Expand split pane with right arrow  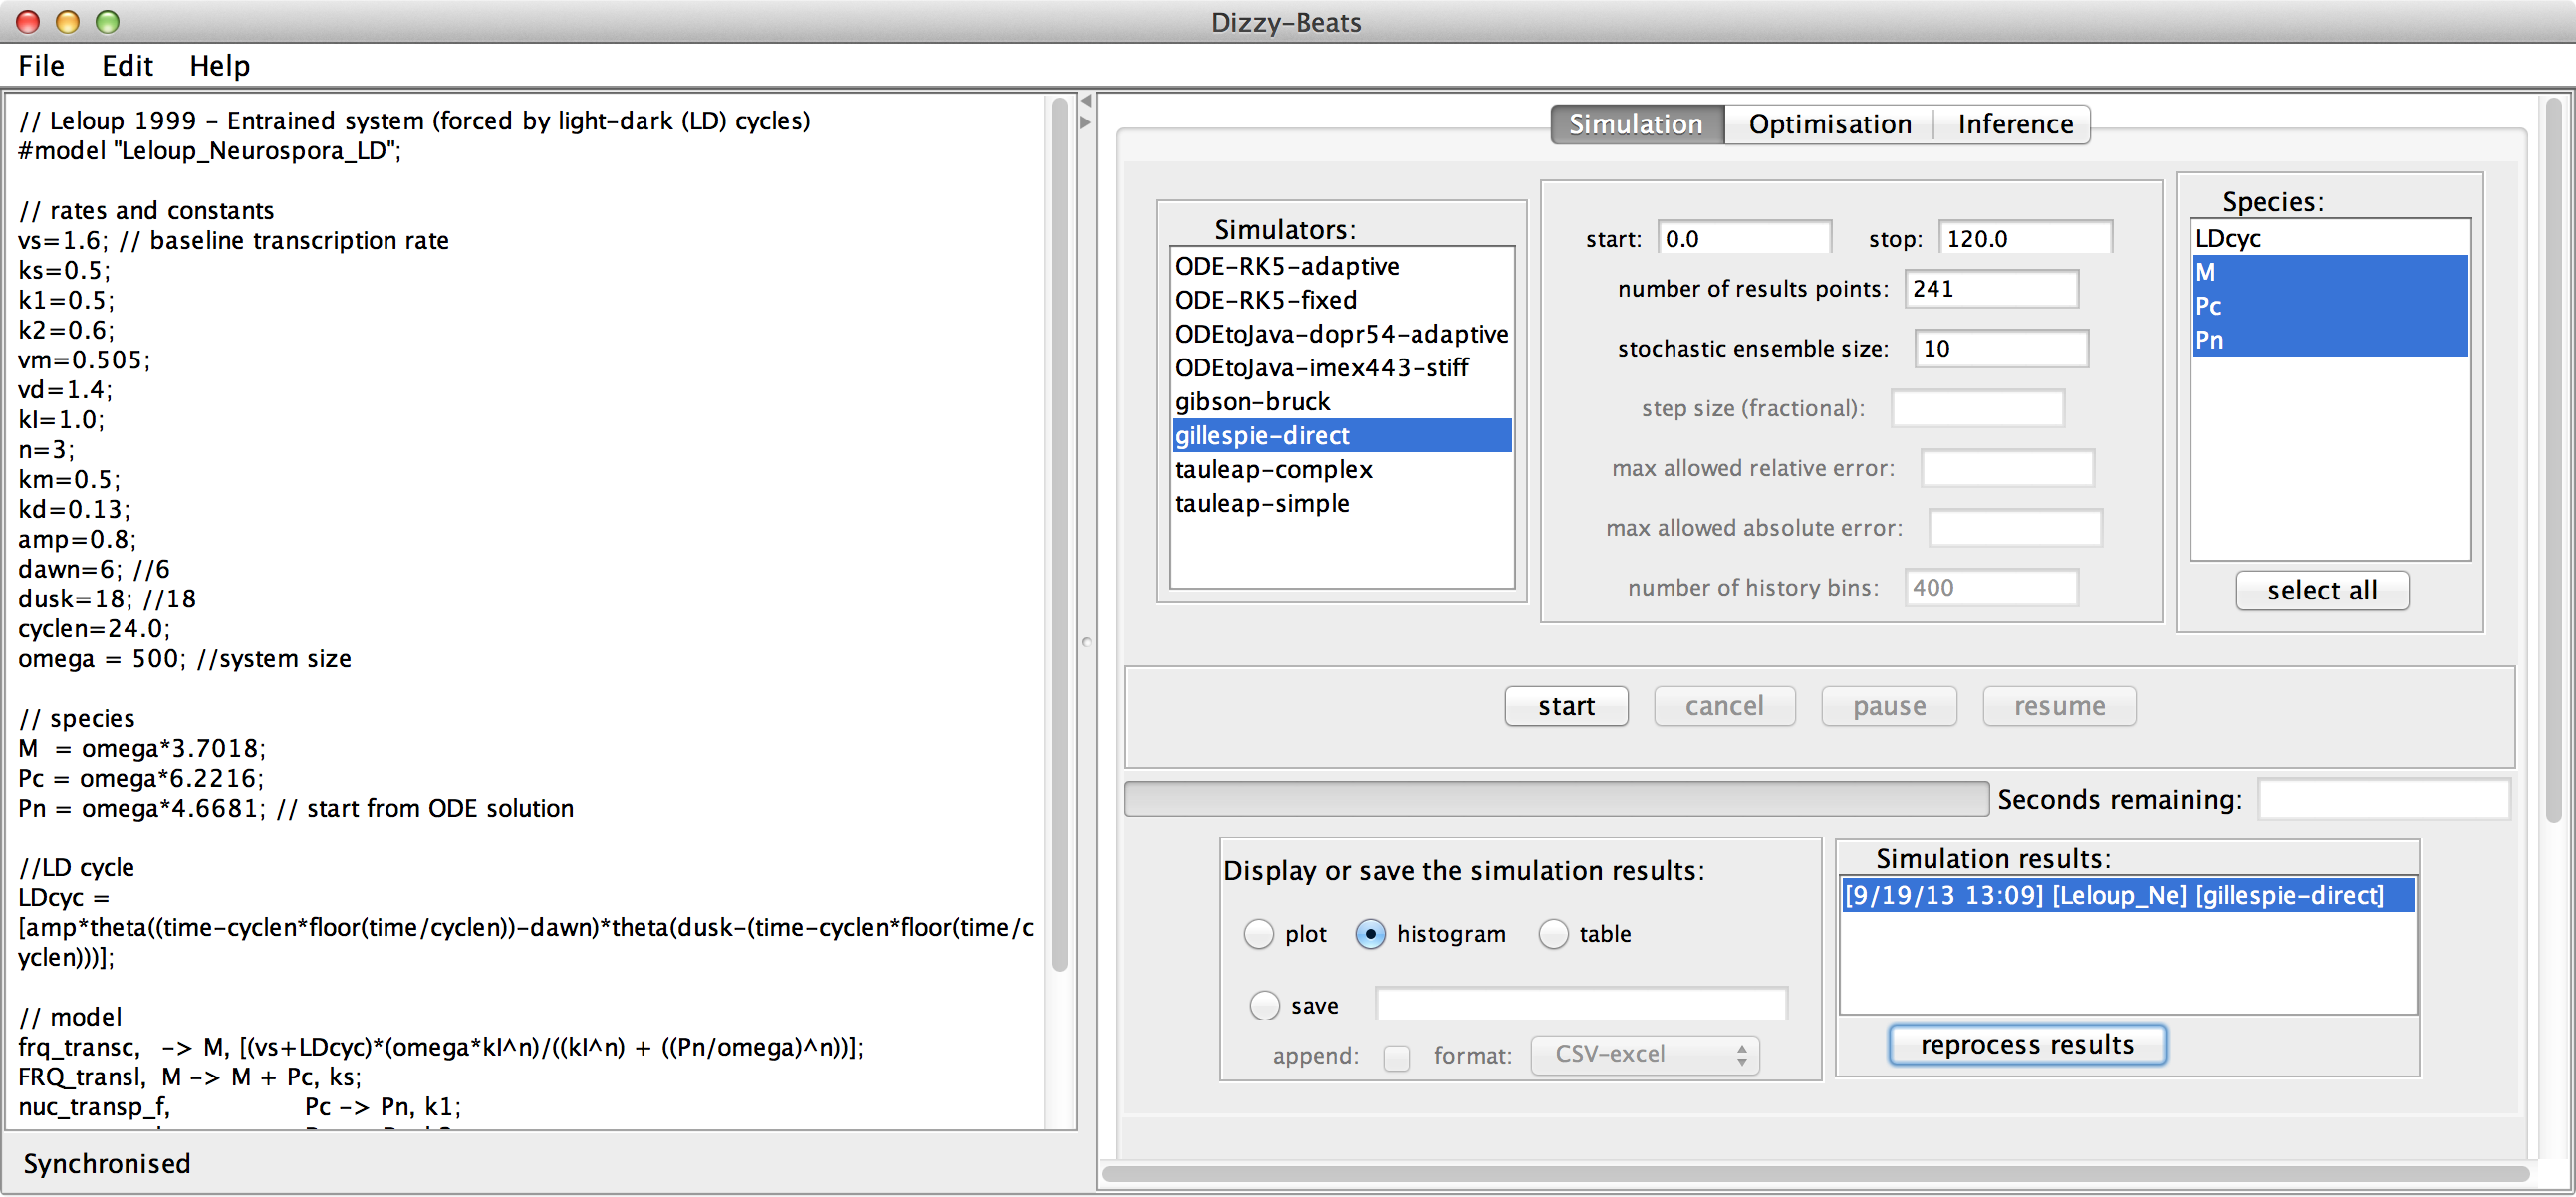pos(1086,122)
